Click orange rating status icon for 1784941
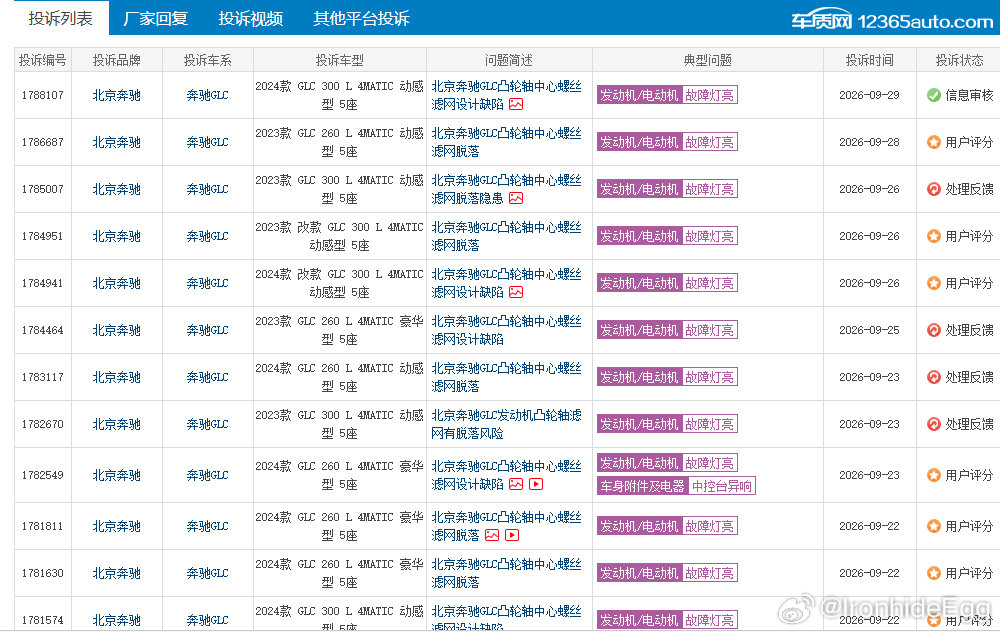Screen dimensions: 1000x634 point(934,283)
